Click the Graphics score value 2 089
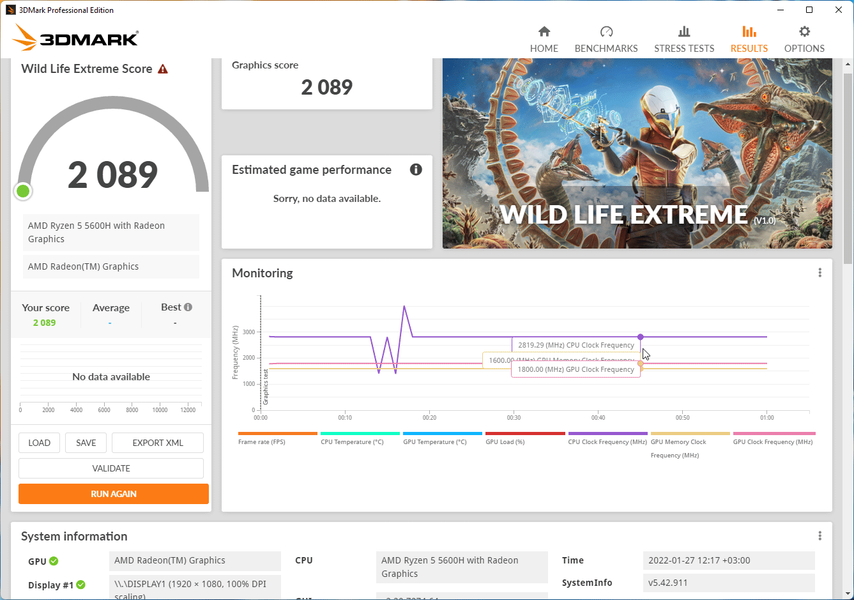This screenshot has width=854, height=600. point(327,87)
